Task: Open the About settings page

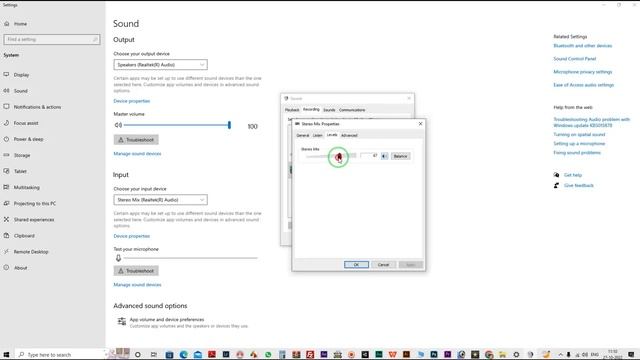Action: tap(20, 268)
